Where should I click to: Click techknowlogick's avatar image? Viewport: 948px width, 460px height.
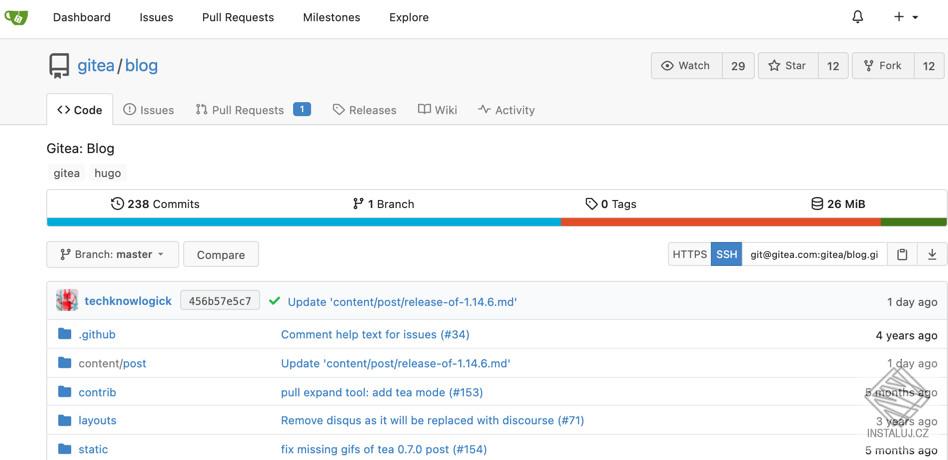[67, 300]
